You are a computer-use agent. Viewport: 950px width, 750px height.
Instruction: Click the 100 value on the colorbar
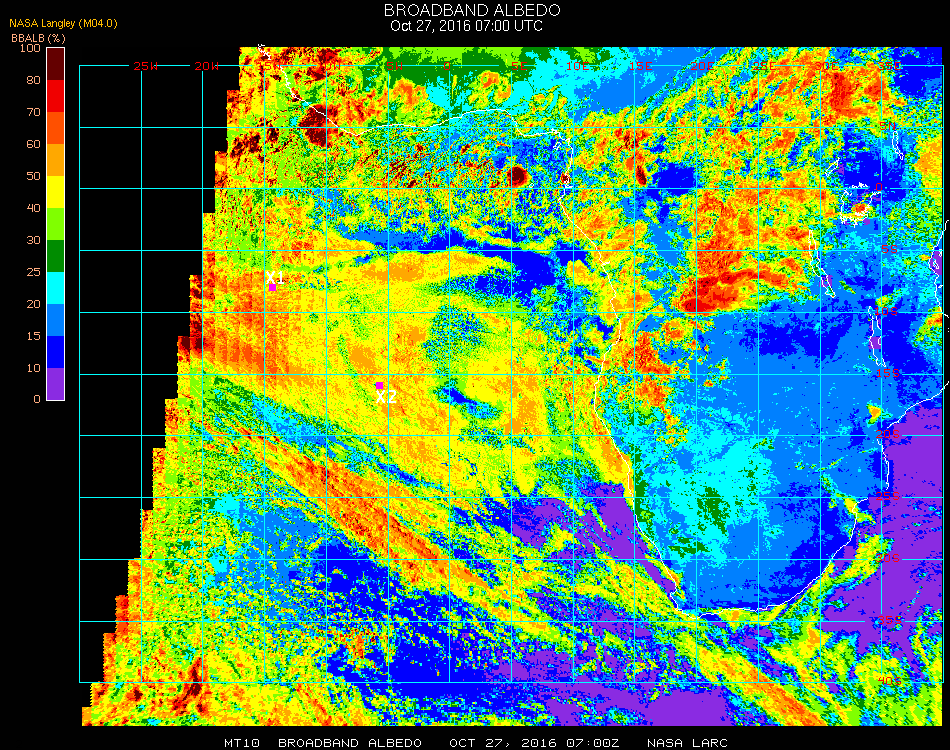30,48
